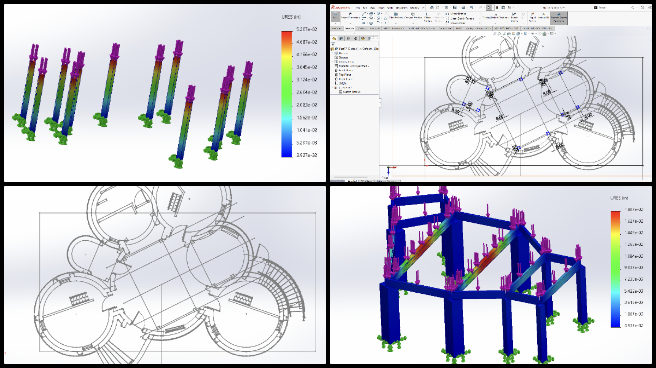656x368 pixels.
Task: Select the Material entry in feature tree
Action: tap(353, 66)
